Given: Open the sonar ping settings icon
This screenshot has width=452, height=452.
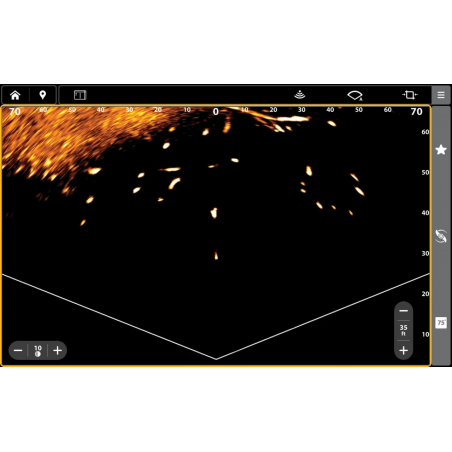Looking at the screenshot, I should [x=300, y=95].
